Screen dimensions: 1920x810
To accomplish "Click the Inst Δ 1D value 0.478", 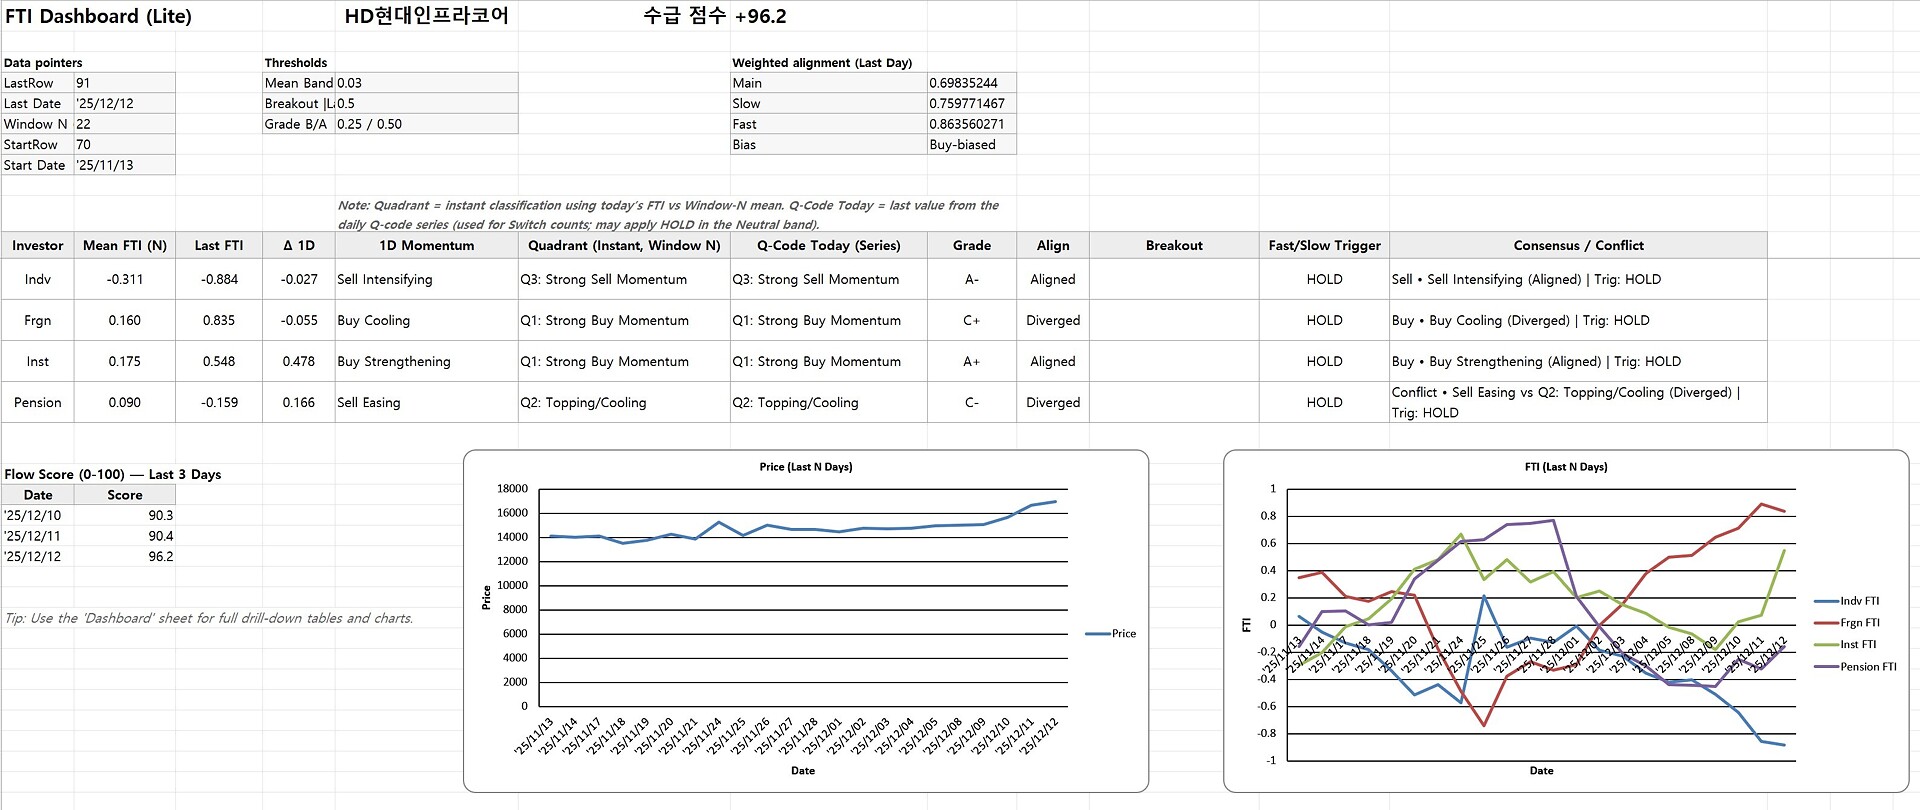I will point(299,362).
